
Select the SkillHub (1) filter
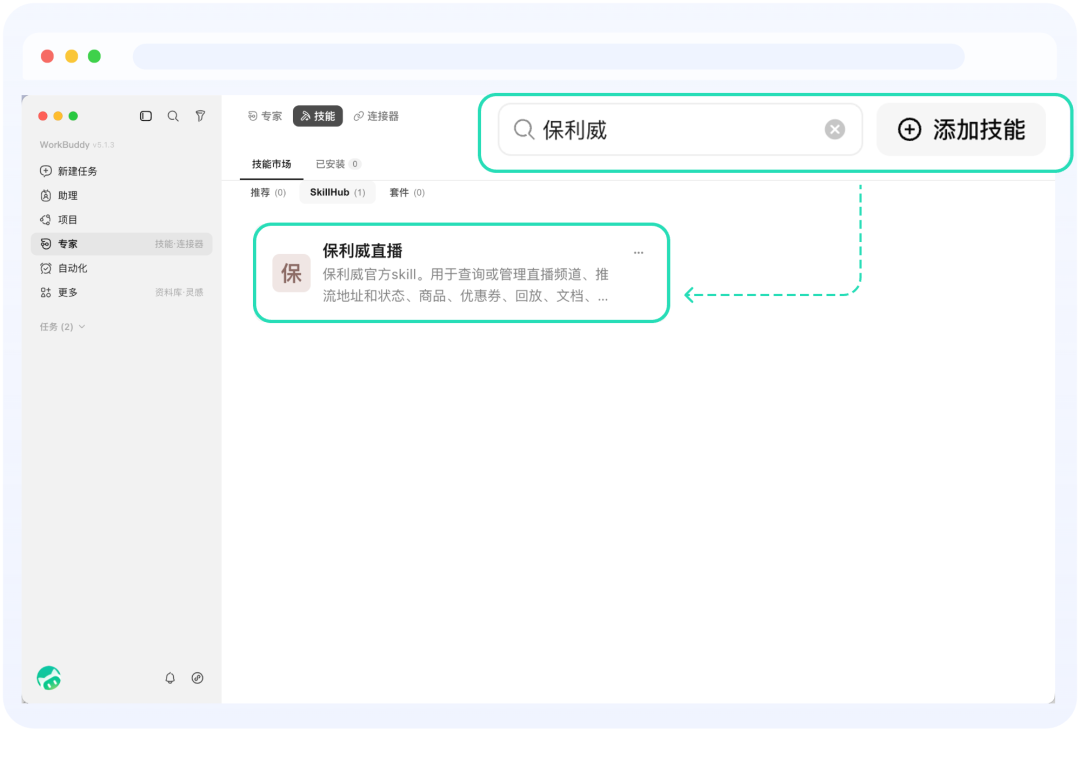pyautogui.click(x=338, y=193)
